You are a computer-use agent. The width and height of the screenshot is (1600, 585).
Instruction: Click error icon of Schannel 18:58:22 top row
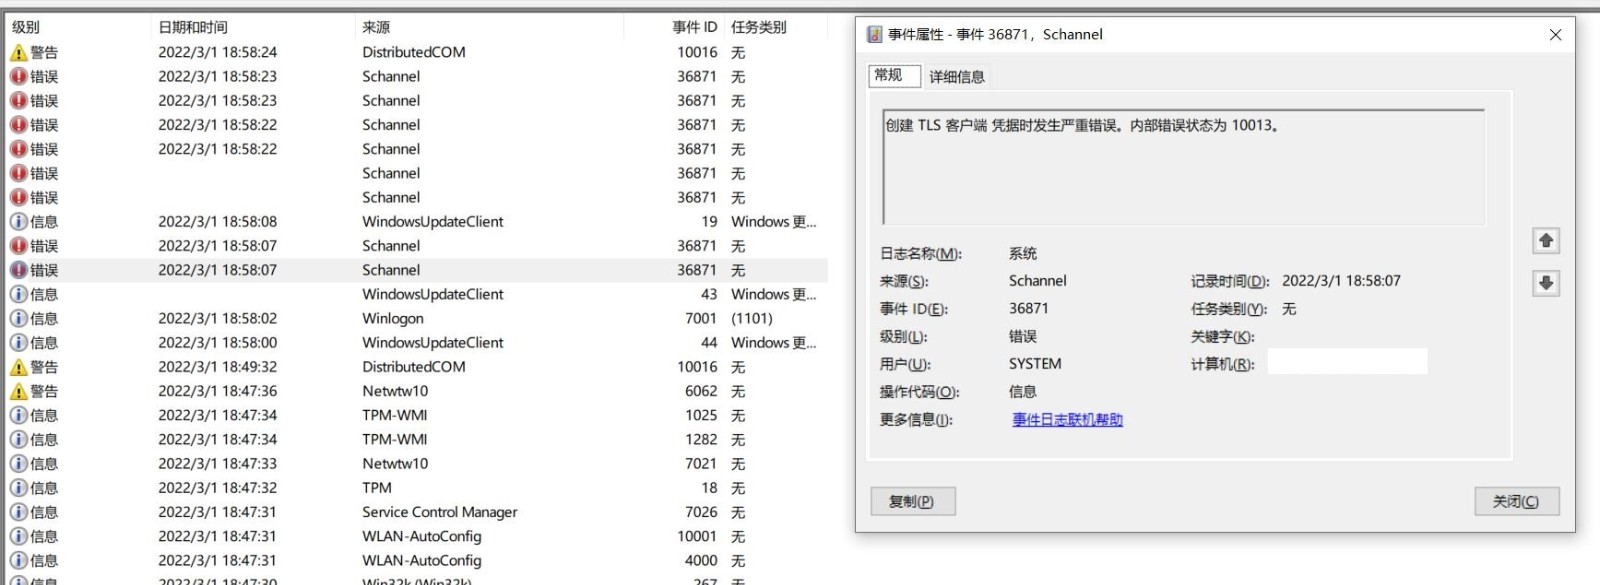coord(19,125)
